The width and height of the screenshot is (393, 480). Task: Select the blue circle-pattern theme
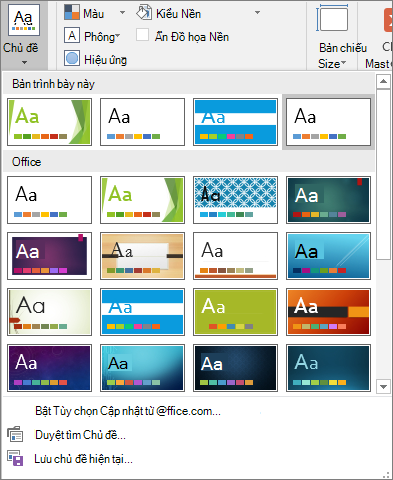pos(235,200)
